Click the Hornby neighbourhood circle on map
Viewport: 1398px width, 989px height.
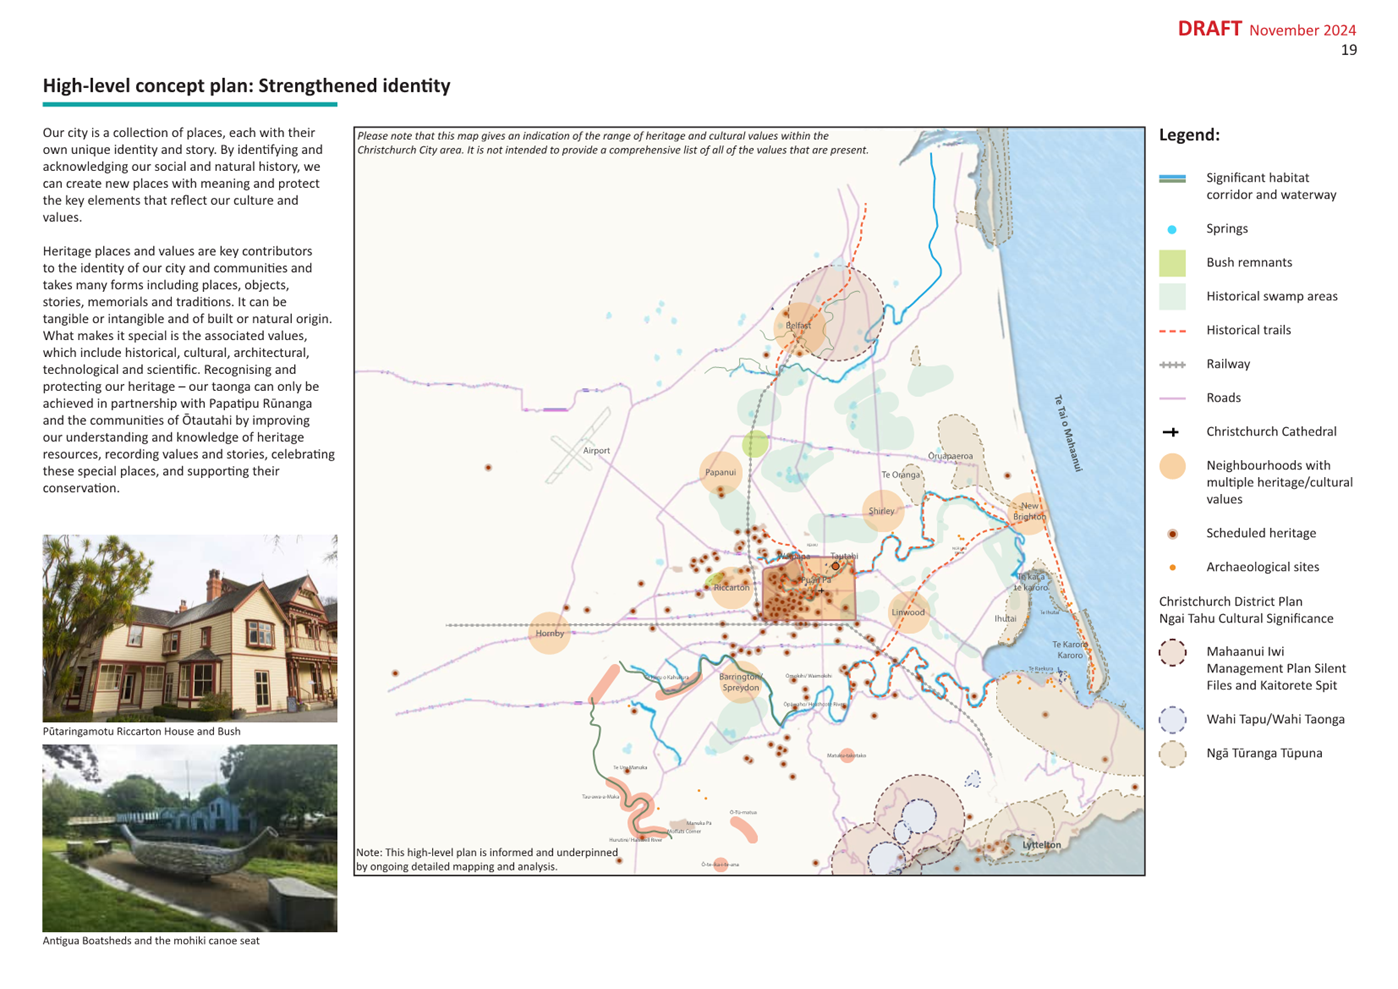[549, 633]
